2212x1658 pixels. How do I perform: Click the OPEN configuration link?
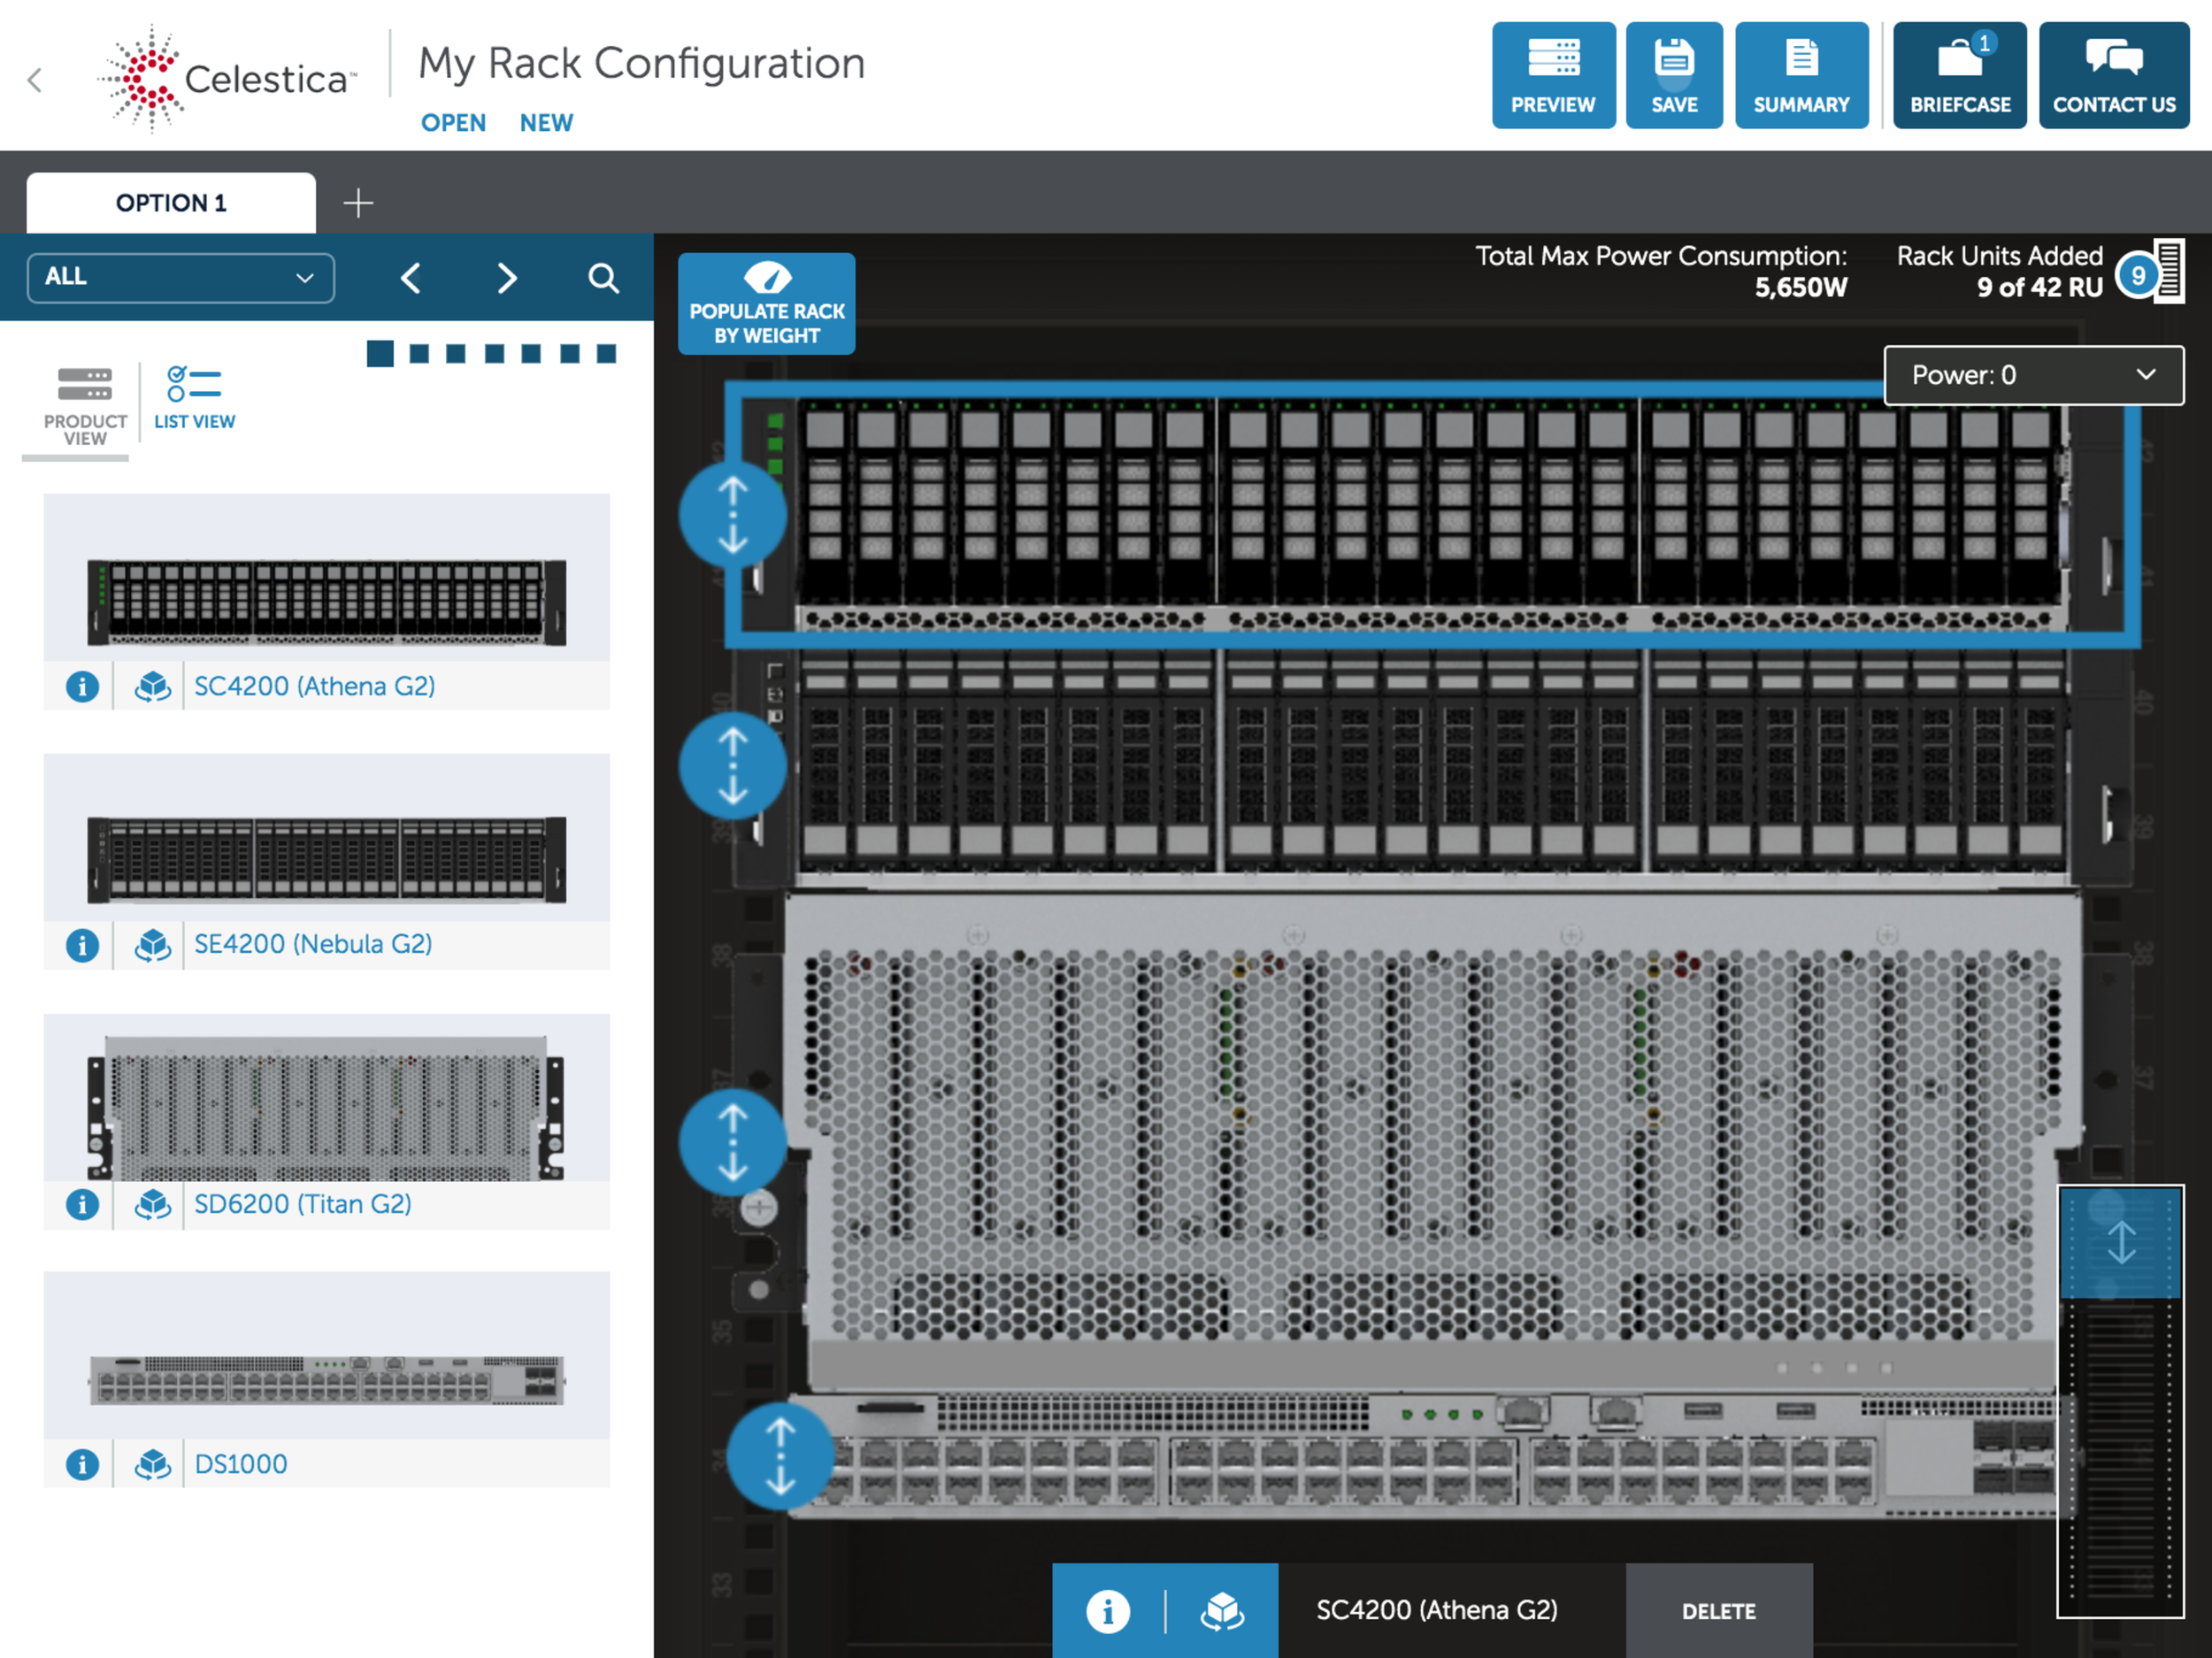tap(453, 123)
